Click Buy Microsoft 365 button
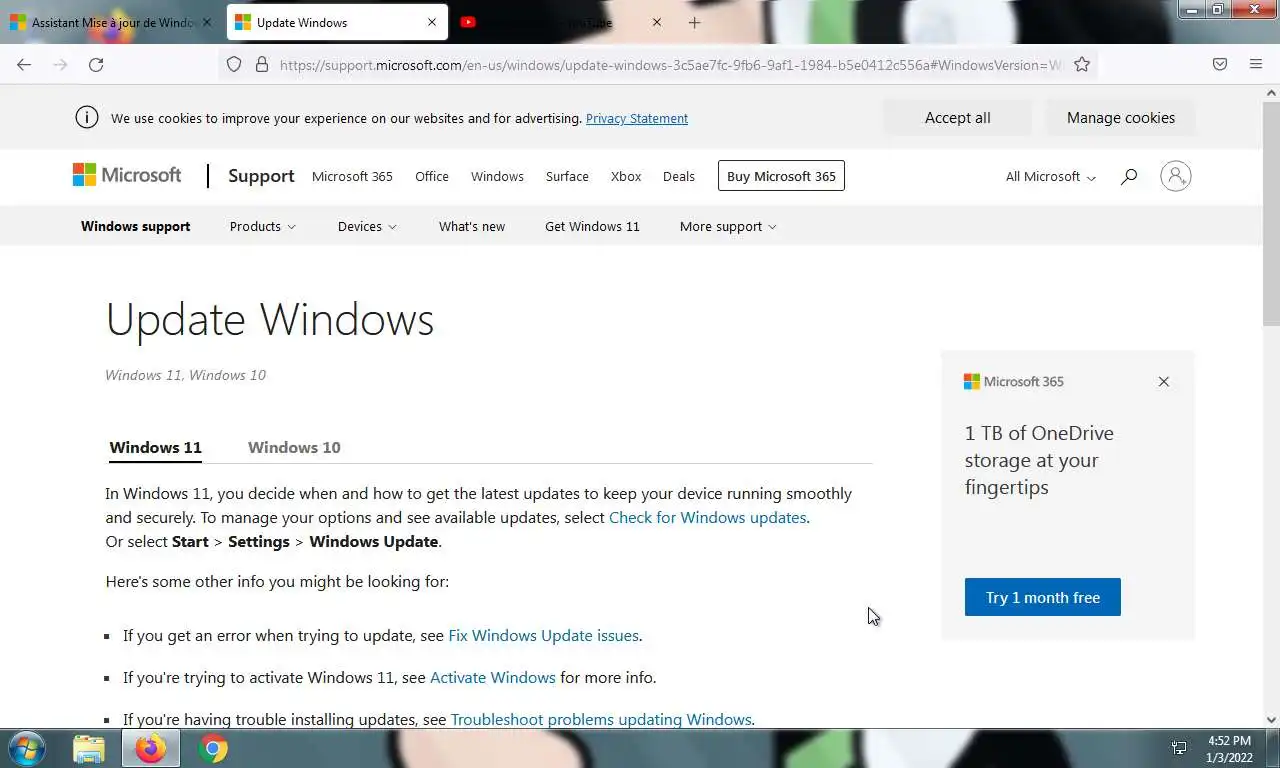 pyautogui.click(x=781, y=176)
